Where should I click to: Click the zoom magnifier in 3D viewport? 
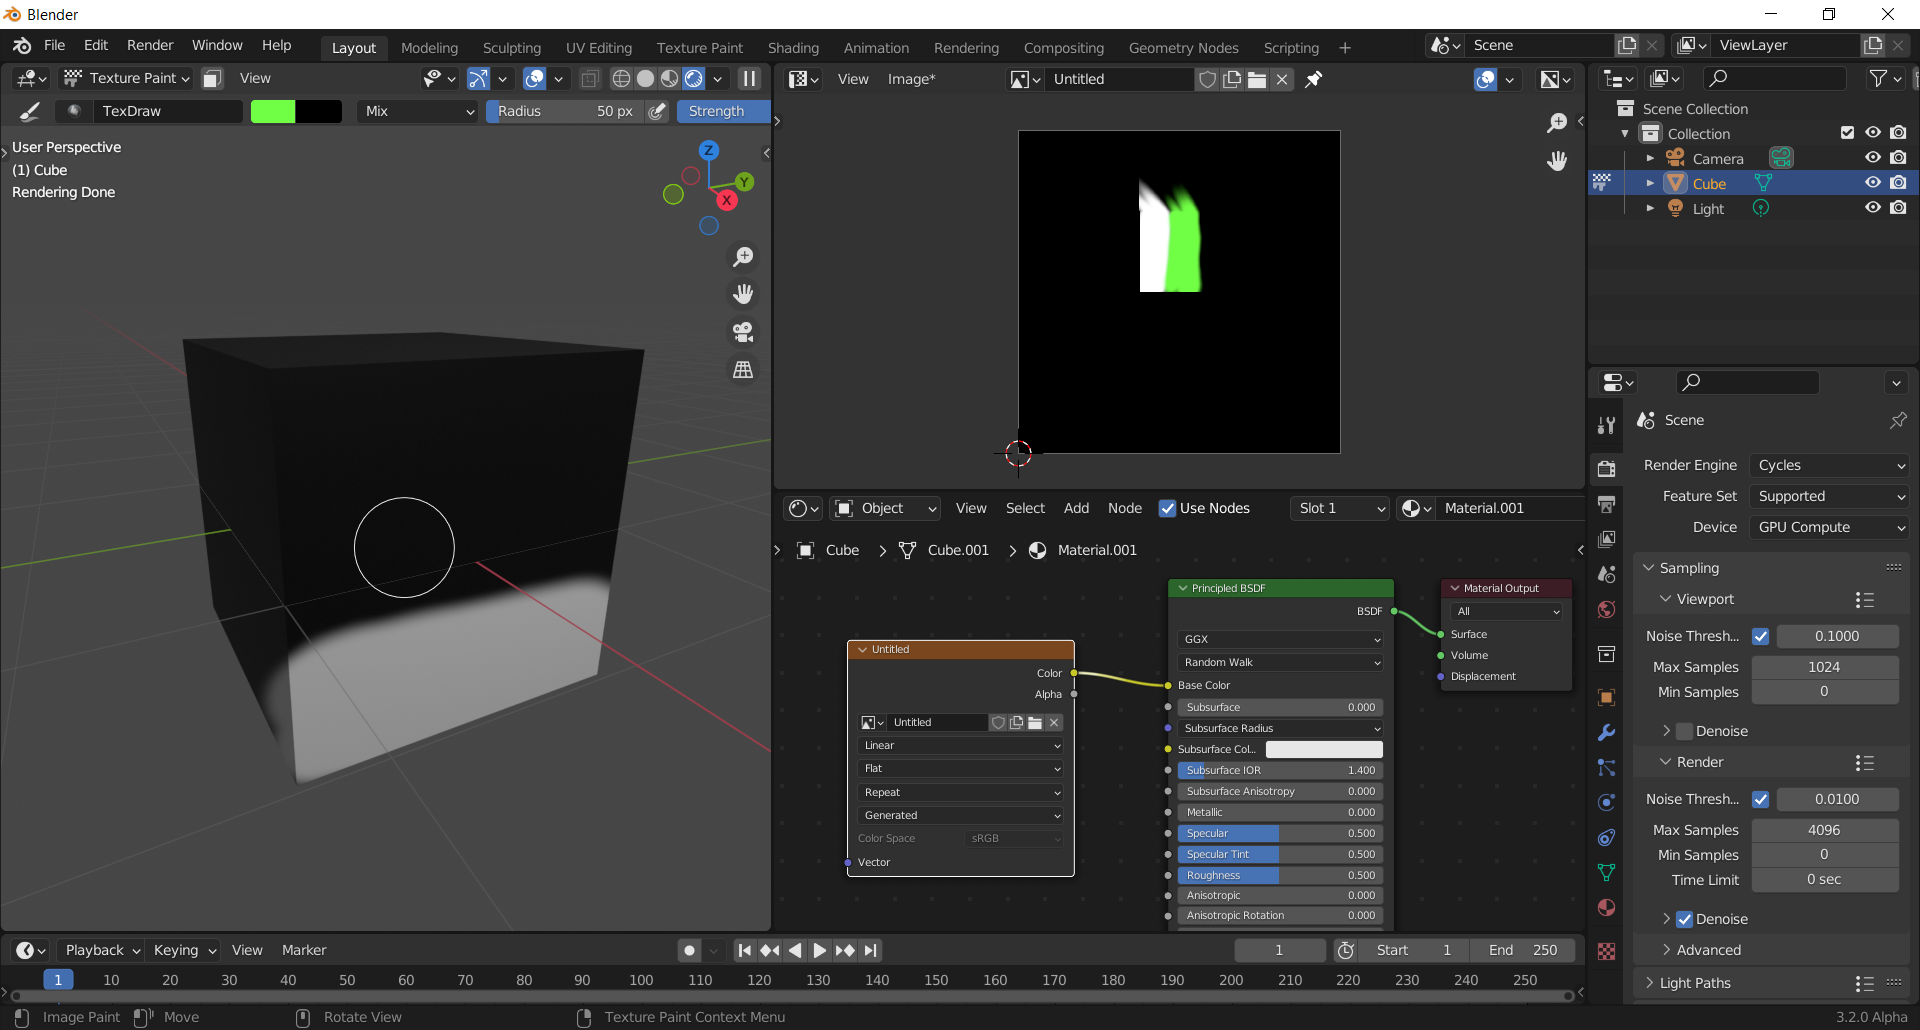pos(743,257)
